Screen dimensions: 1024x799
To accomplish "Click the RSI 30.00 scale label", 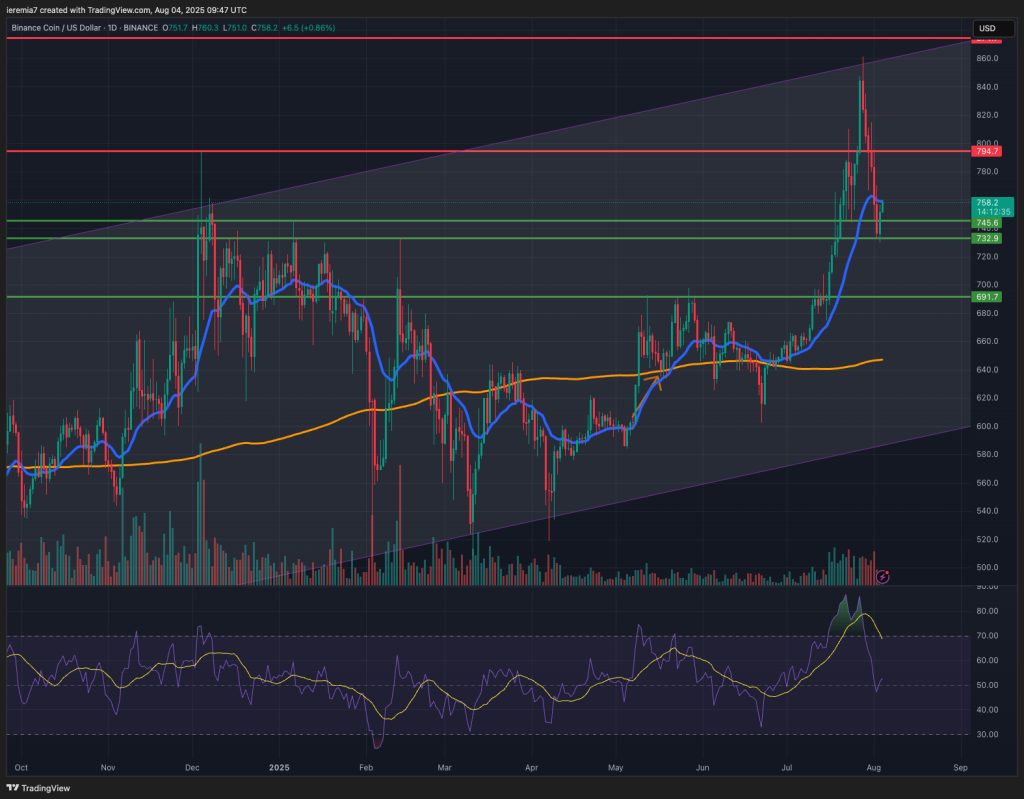I will (x=987, y=734).
